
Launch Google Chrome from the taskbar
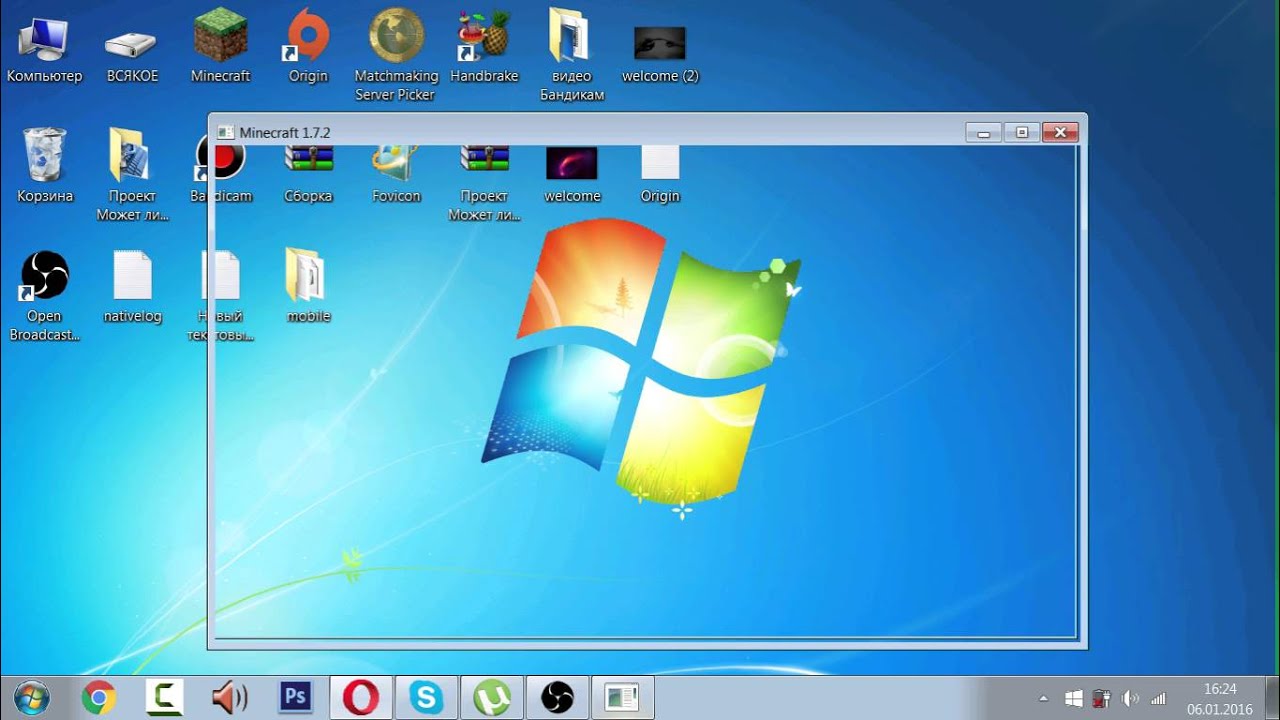[98, 697]
